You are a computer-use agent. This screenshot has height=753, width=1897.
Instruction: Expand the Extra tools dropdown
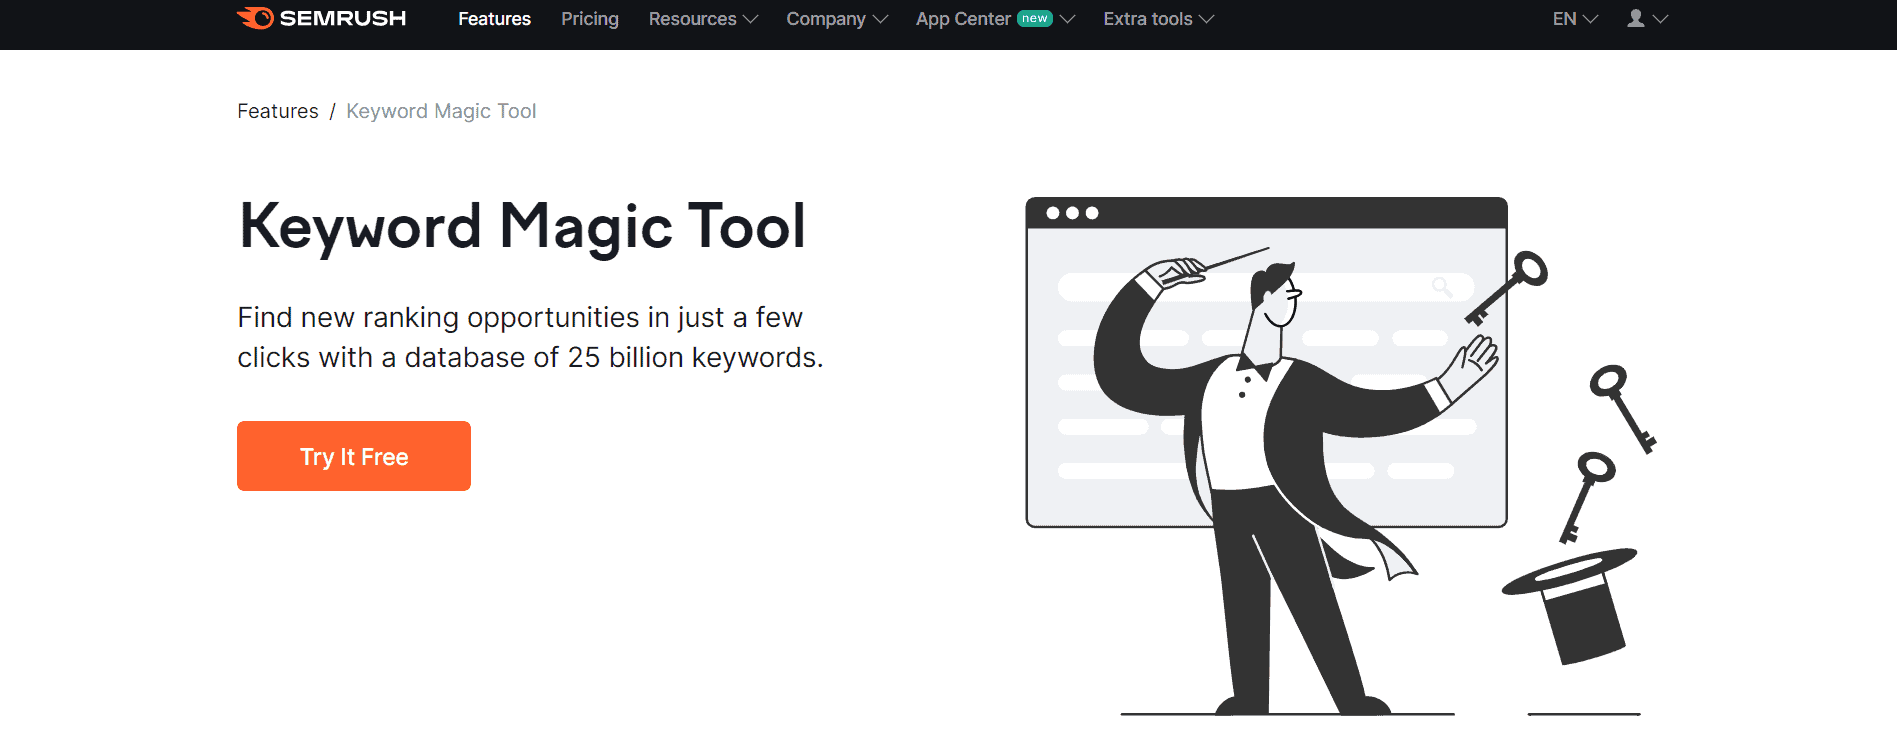point(1158,19)
